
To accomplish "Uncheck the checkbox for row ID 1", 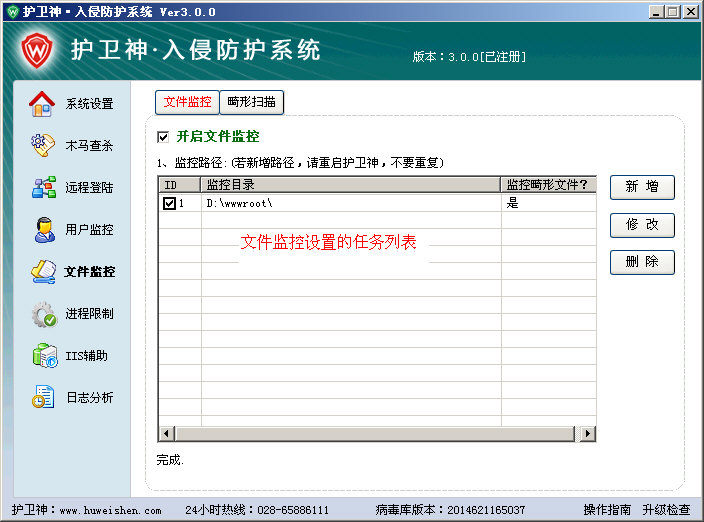I will click(169, 203).
